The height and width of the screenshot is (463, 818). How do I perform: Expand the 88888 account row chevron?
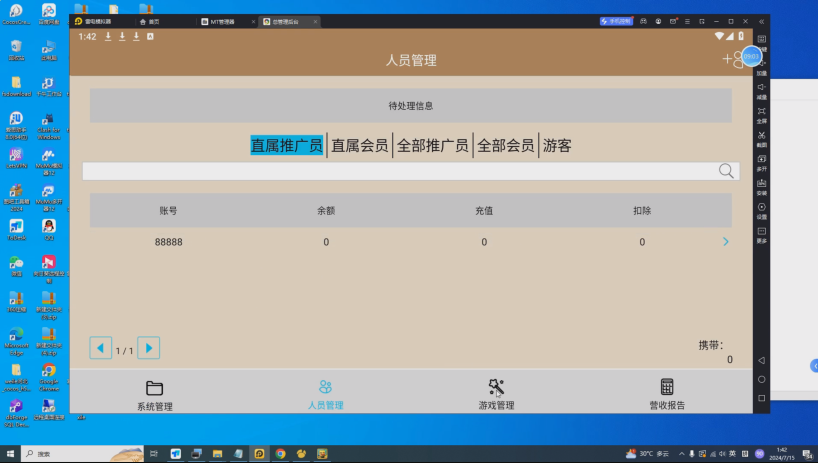pyautogui.click(x=725, y=242)
